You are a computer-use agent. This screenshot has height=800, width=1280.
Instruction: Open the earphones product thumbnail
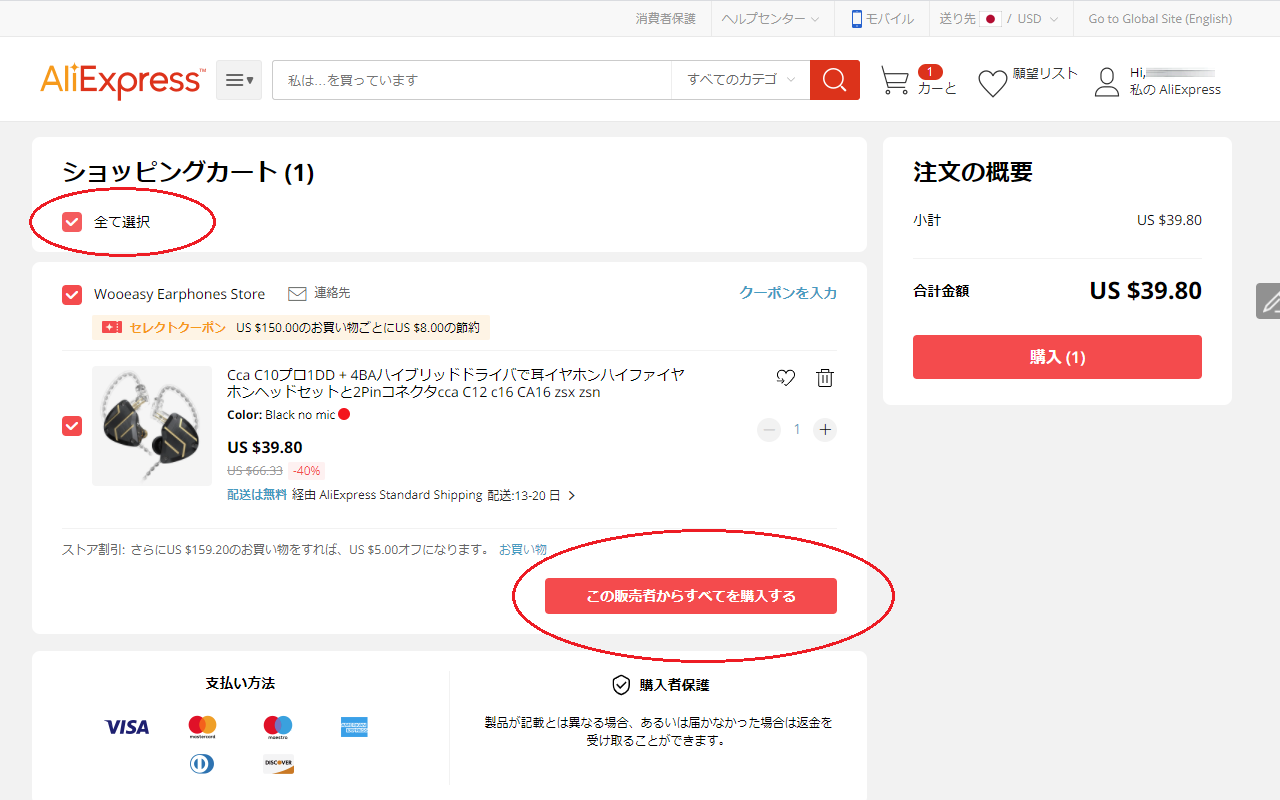pos(152,426)
